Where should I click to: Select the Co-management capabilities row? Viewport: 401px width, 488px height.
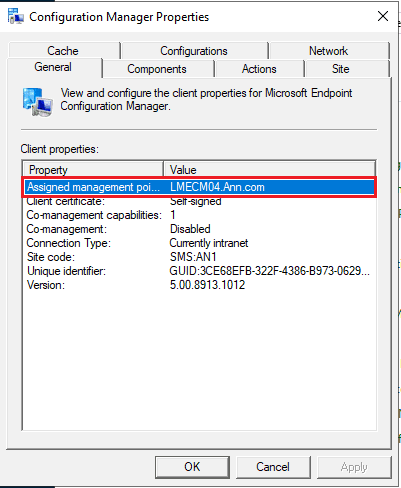click(x=199, y=215)
